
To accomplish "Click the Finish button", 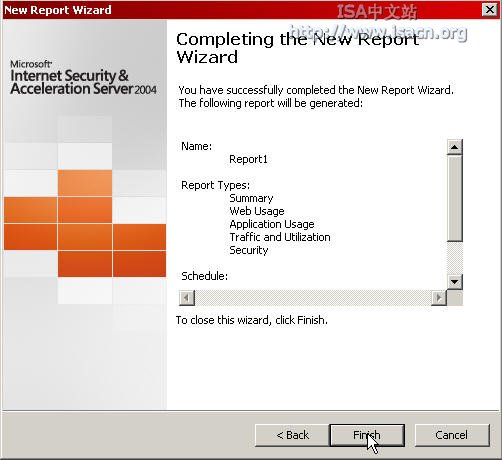I will [367, 435].
